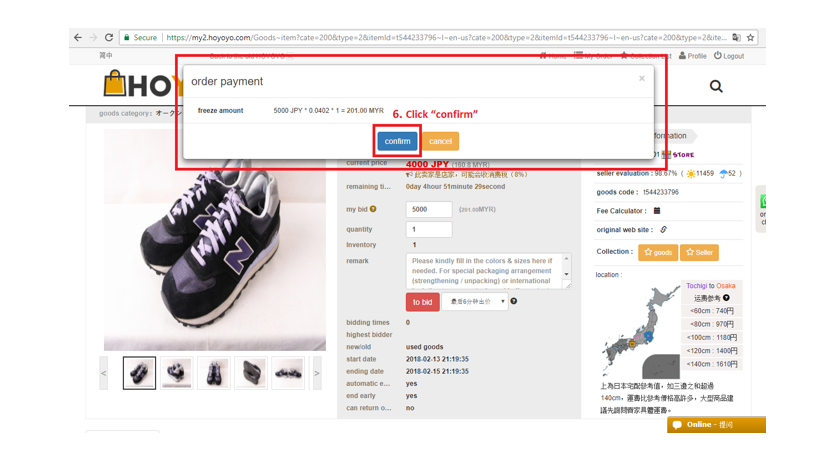Image resolution: width=835 pixels, height=458 pixels.
Task: Click the Logout link
Action: 729,56
